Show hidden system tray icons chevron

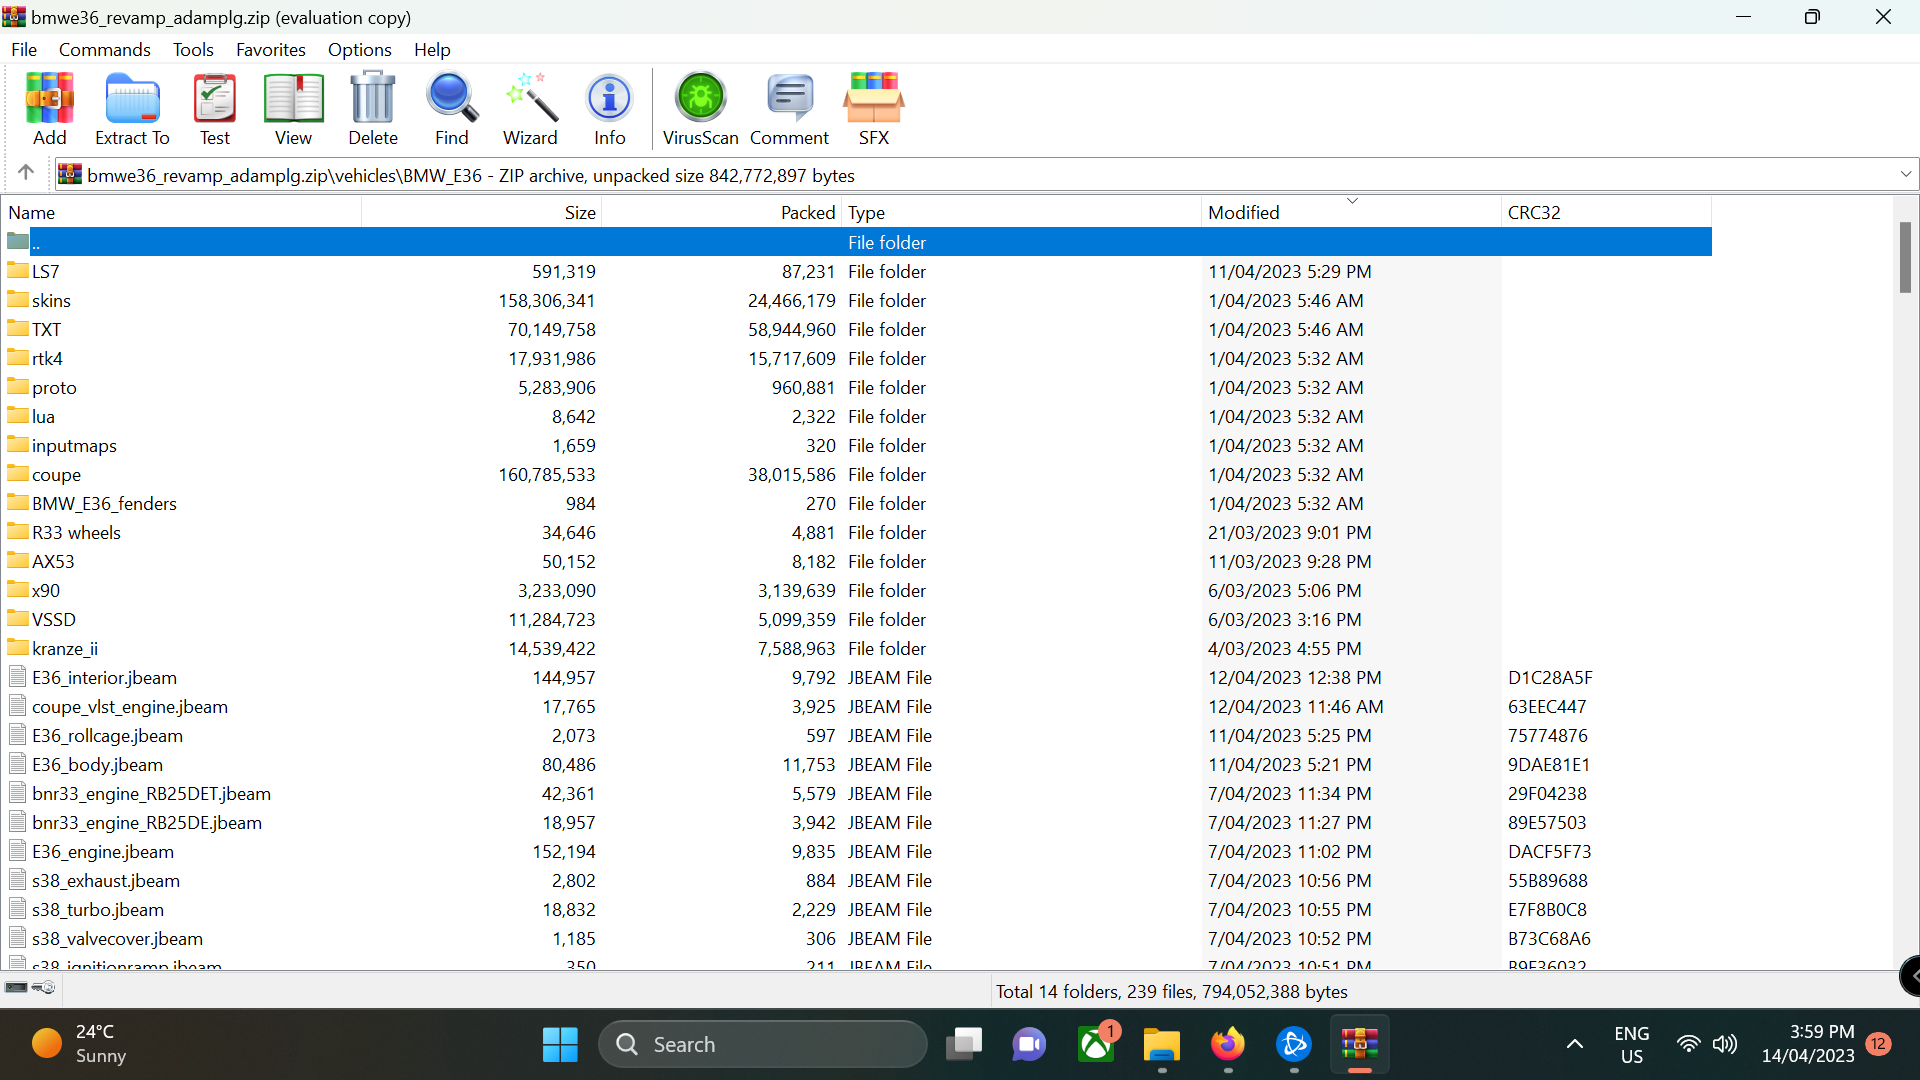click(1574, 1044)
